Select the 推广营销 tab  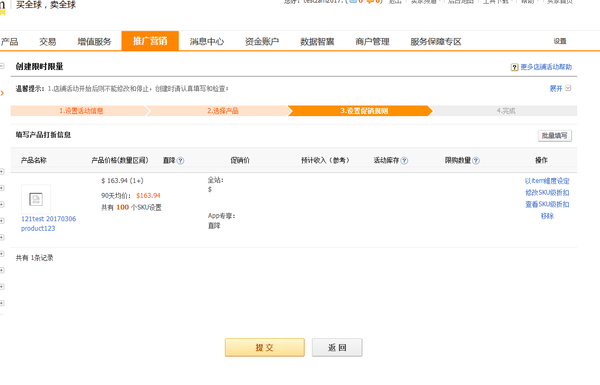coord(150,41)
